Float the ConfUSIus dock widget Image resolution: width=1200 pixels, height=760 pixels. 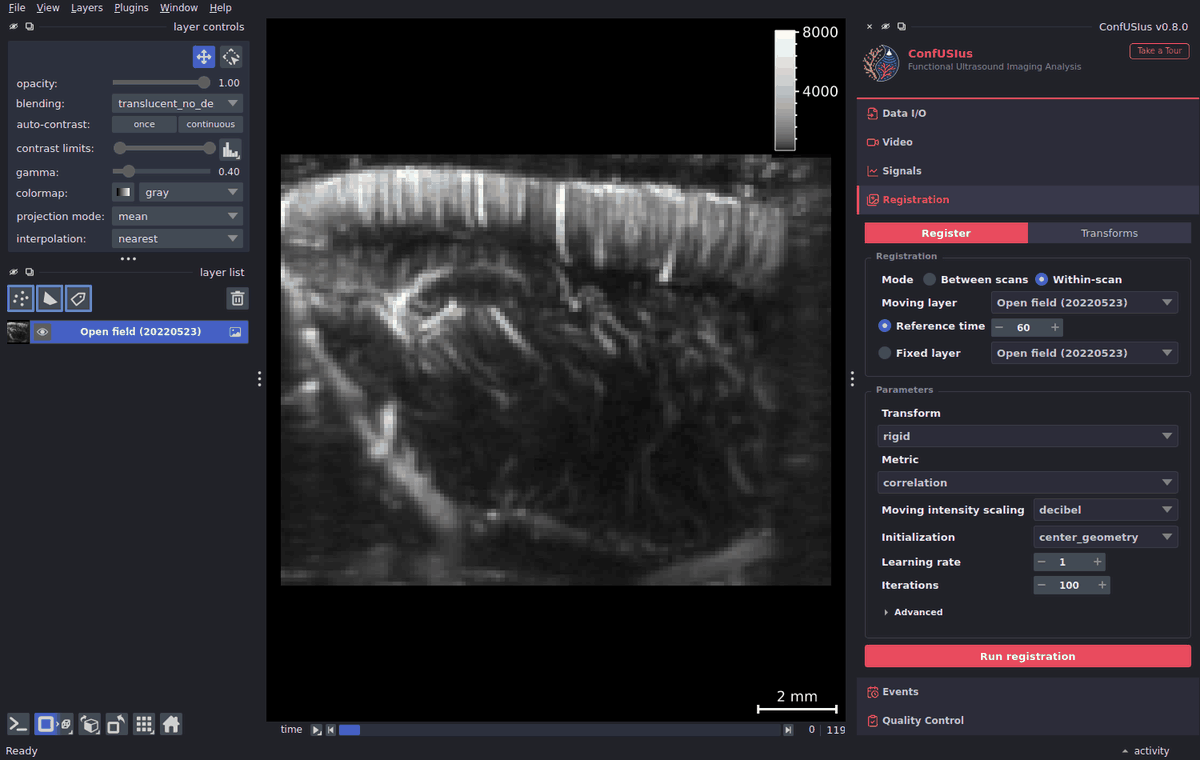pyautogui.click(x=901, y=27)
